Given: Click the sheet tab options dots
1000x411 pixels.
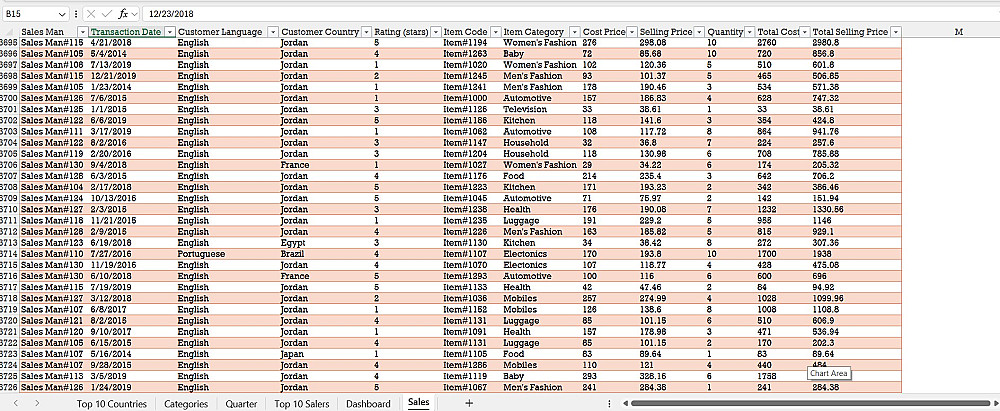Looking at the screenshot, I should 609,403.
